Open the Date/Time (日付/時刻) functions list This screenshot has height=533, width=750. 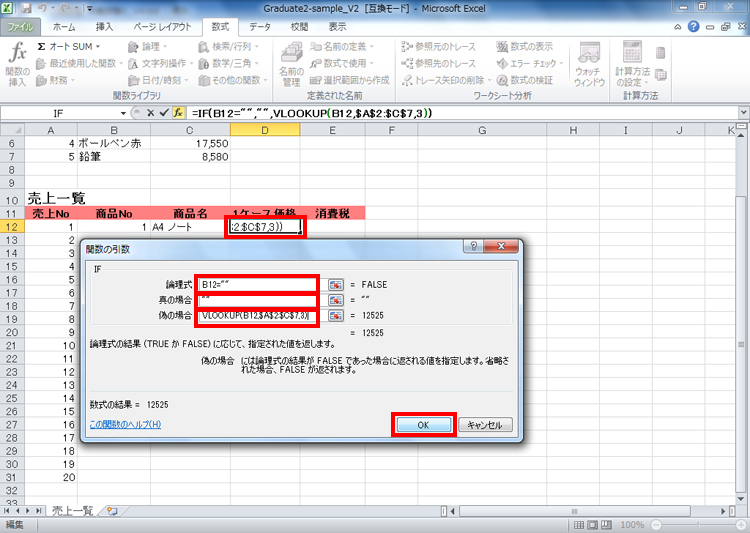pos(158,80)
